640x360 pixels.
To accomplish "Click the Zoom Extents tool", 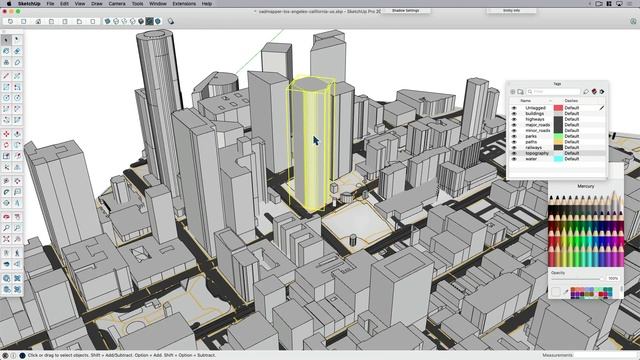I will [x=6, y=239].
